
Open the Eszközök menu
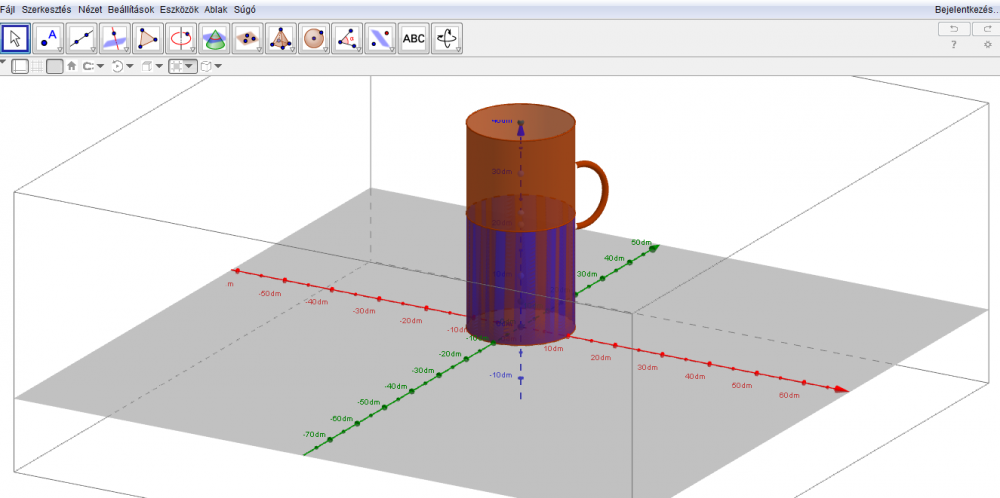tap(179, 9)
